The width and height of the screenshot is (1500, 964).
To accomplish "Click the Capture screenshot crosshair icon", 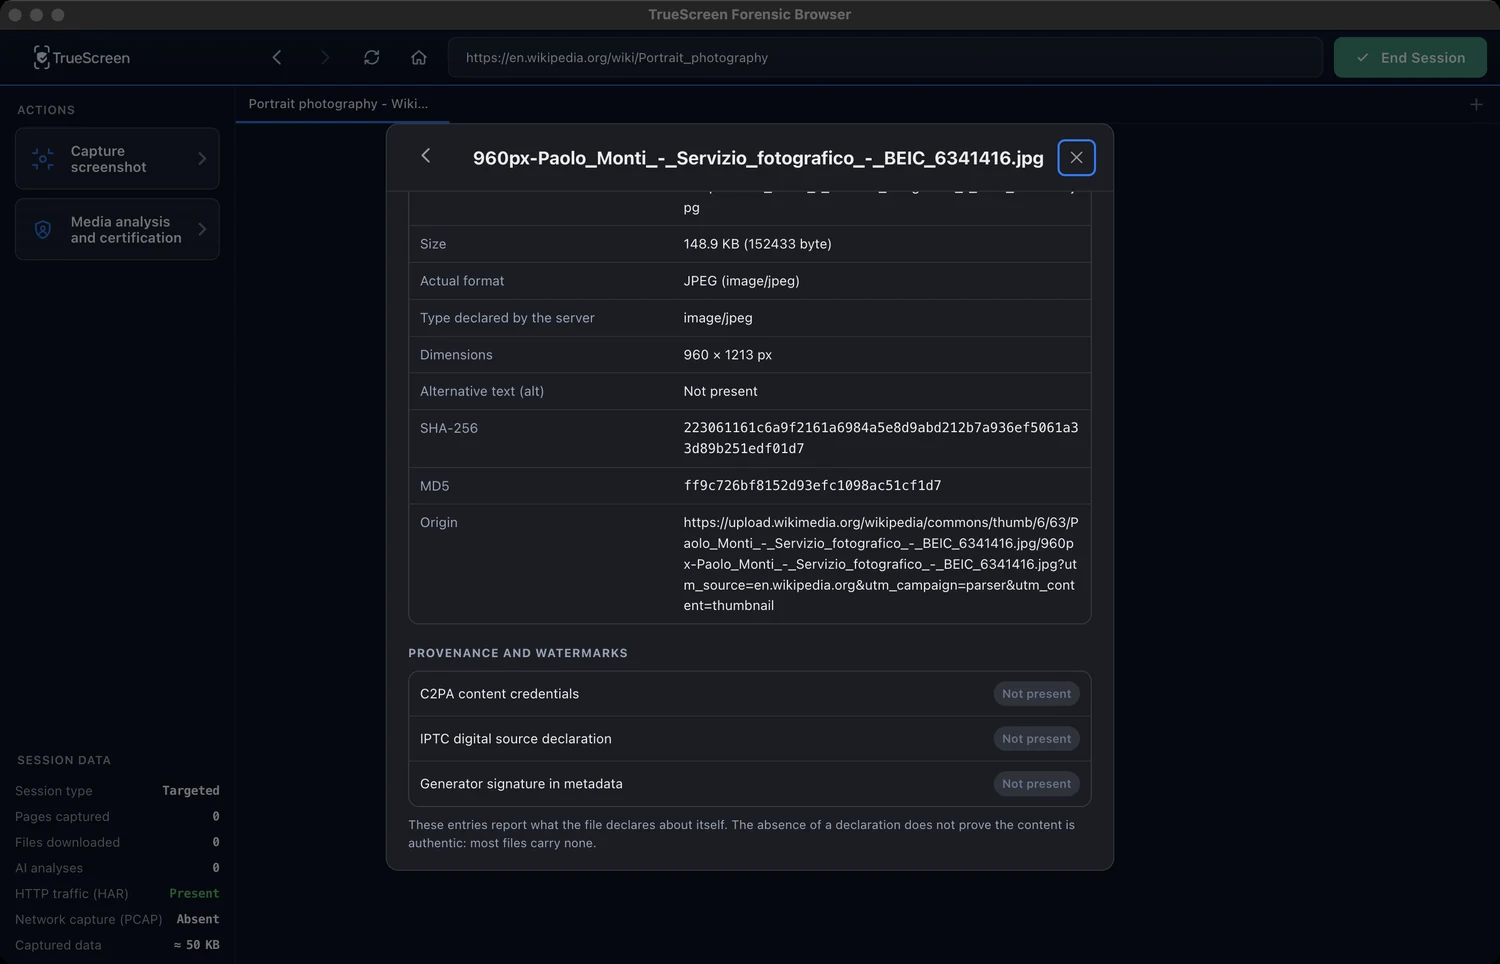I will click(43, 159).
